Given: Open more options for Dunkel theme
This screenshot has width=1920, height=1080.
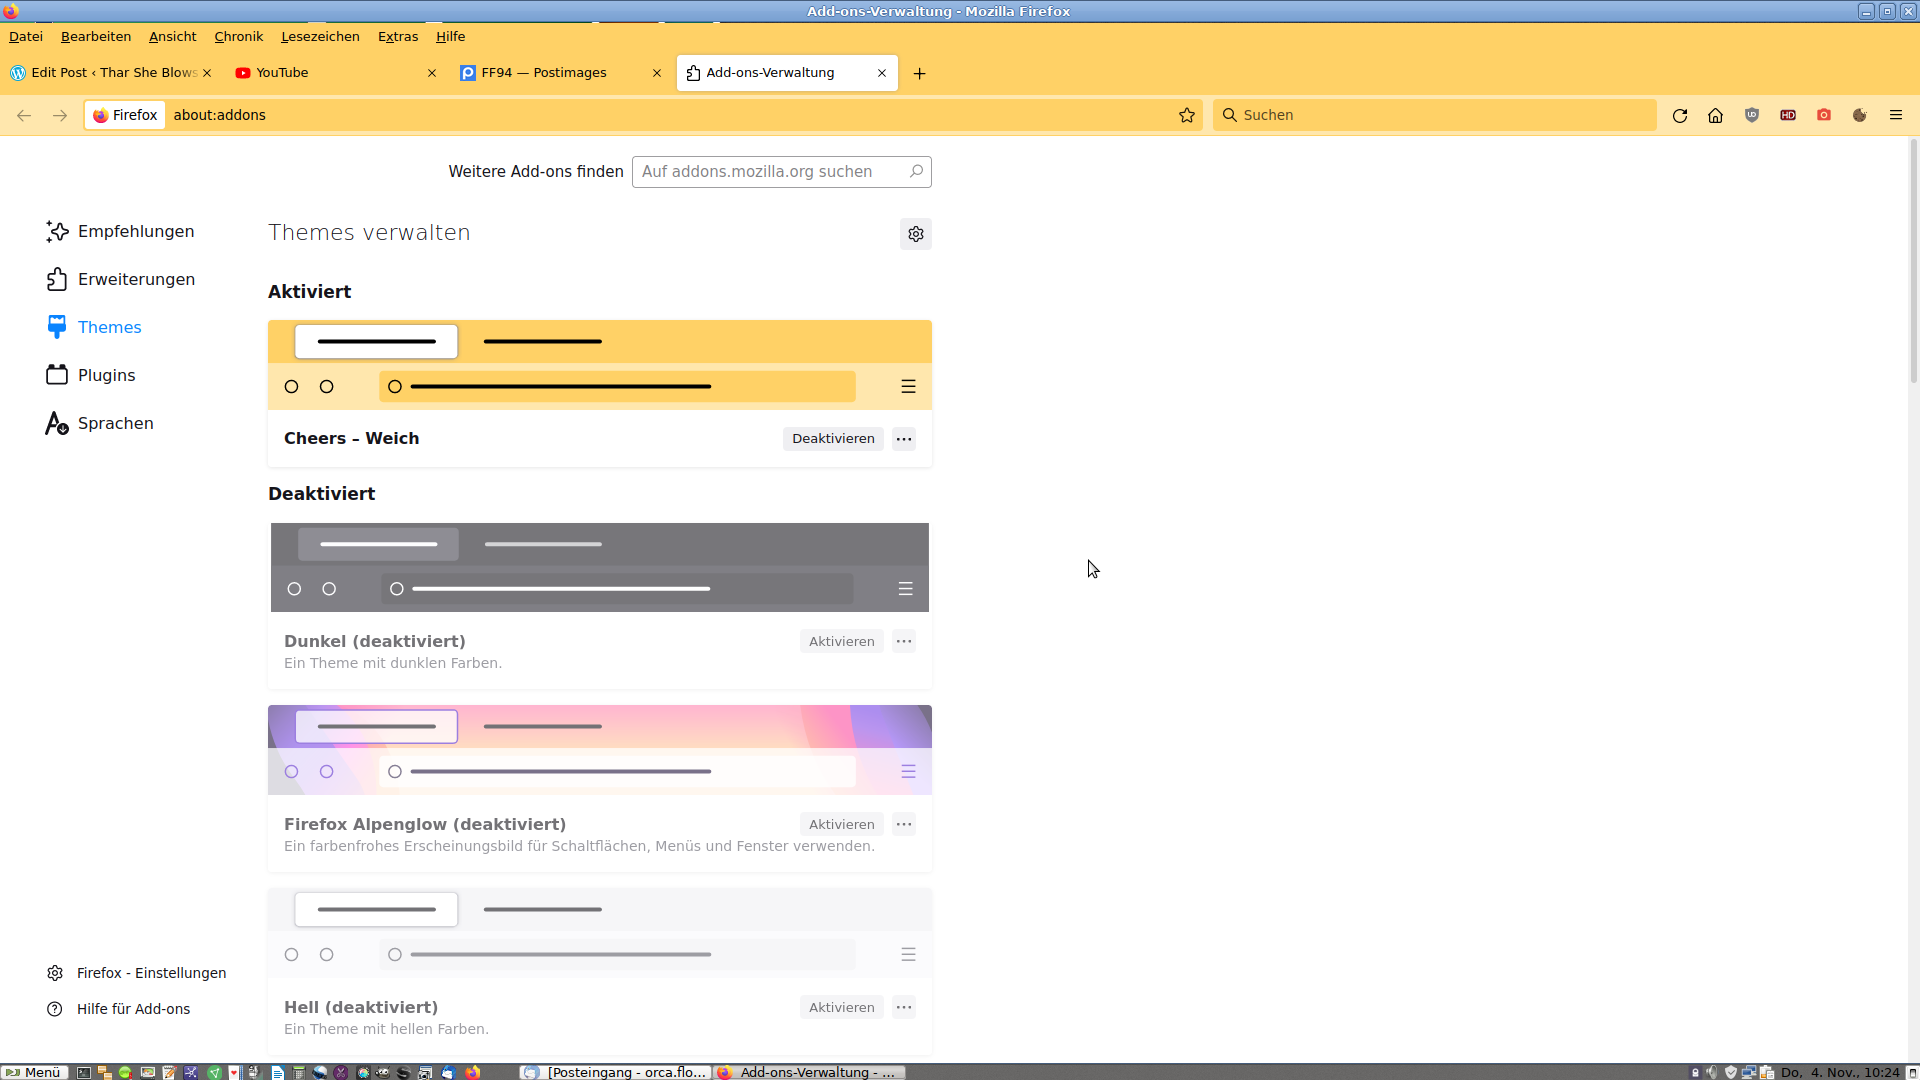Looking at the screenshot, I should click(904, 642).
